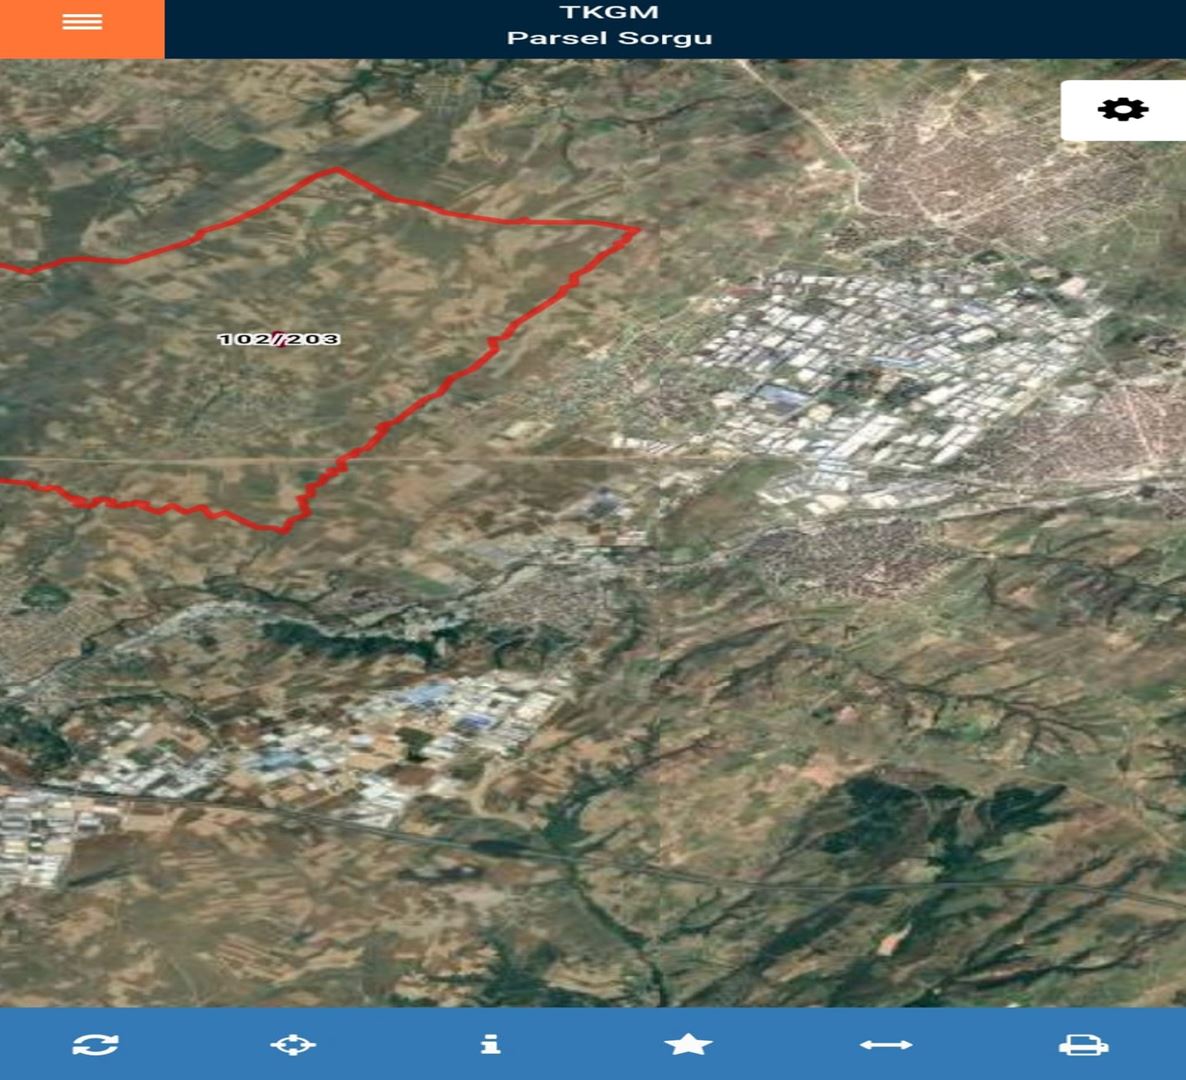Open the hamburger menu
Screen dimensions: 1186x1080
click(82, 22)
